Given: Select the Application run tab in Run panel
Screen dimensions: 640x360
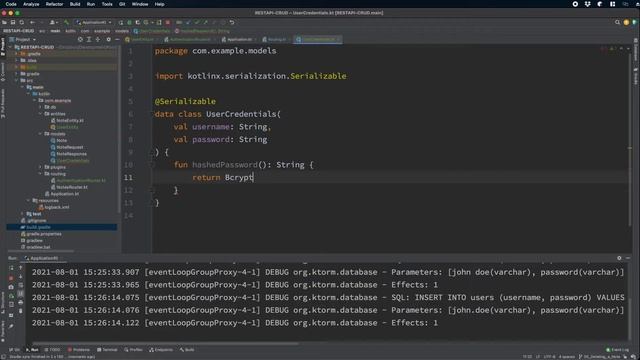Looking at the screenshot, I should (42, 258).
